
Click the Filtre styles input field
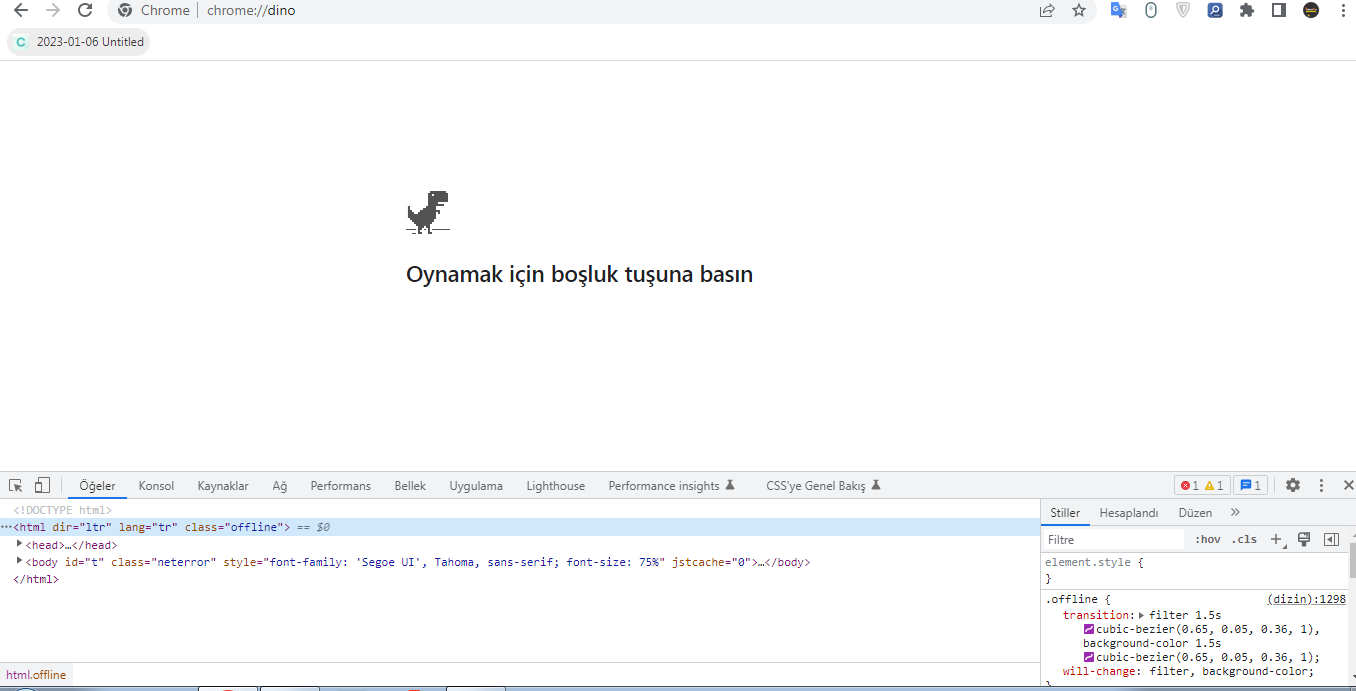click(x=1110, y=539)
